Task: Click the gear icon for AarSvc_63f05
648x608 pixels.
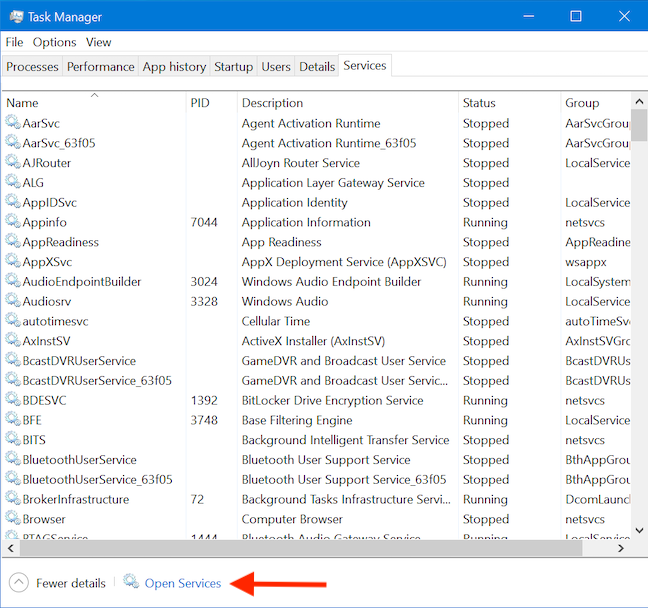Action: tap(13, 142)
